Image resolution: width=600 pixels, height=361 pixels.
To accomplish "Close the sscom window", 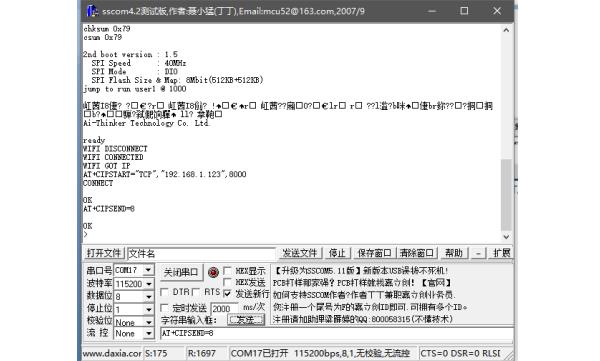I will click(497, 11).
